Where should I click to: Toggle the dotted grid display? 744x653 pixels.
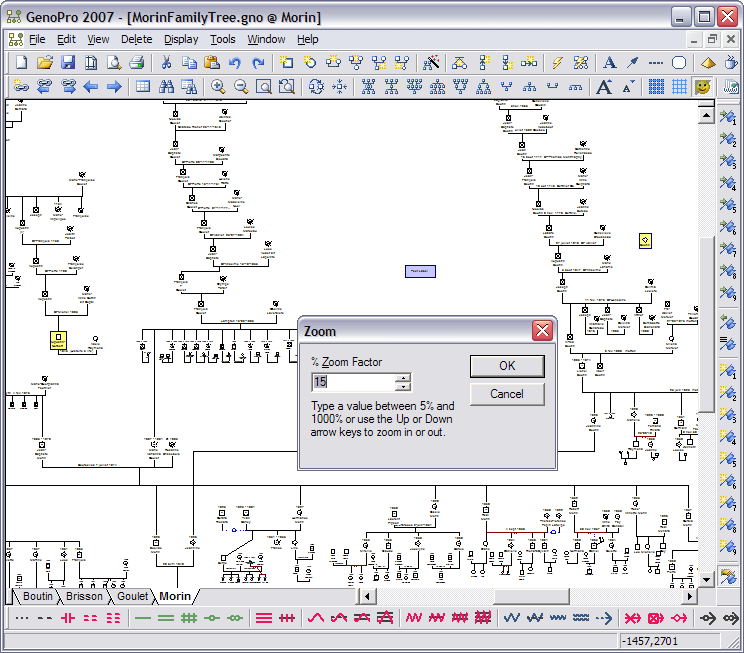pos(656,86)
